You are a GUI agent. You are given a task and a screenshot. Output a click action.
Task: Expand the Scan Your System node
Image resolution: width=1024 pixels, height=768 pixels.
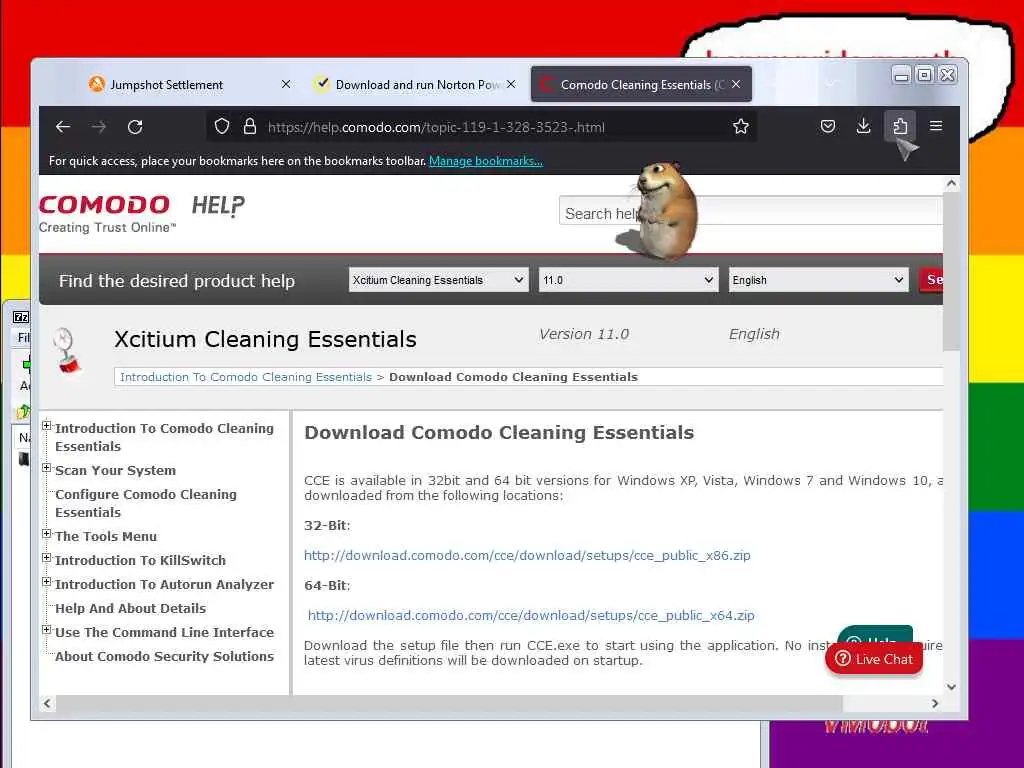(46, 468)
